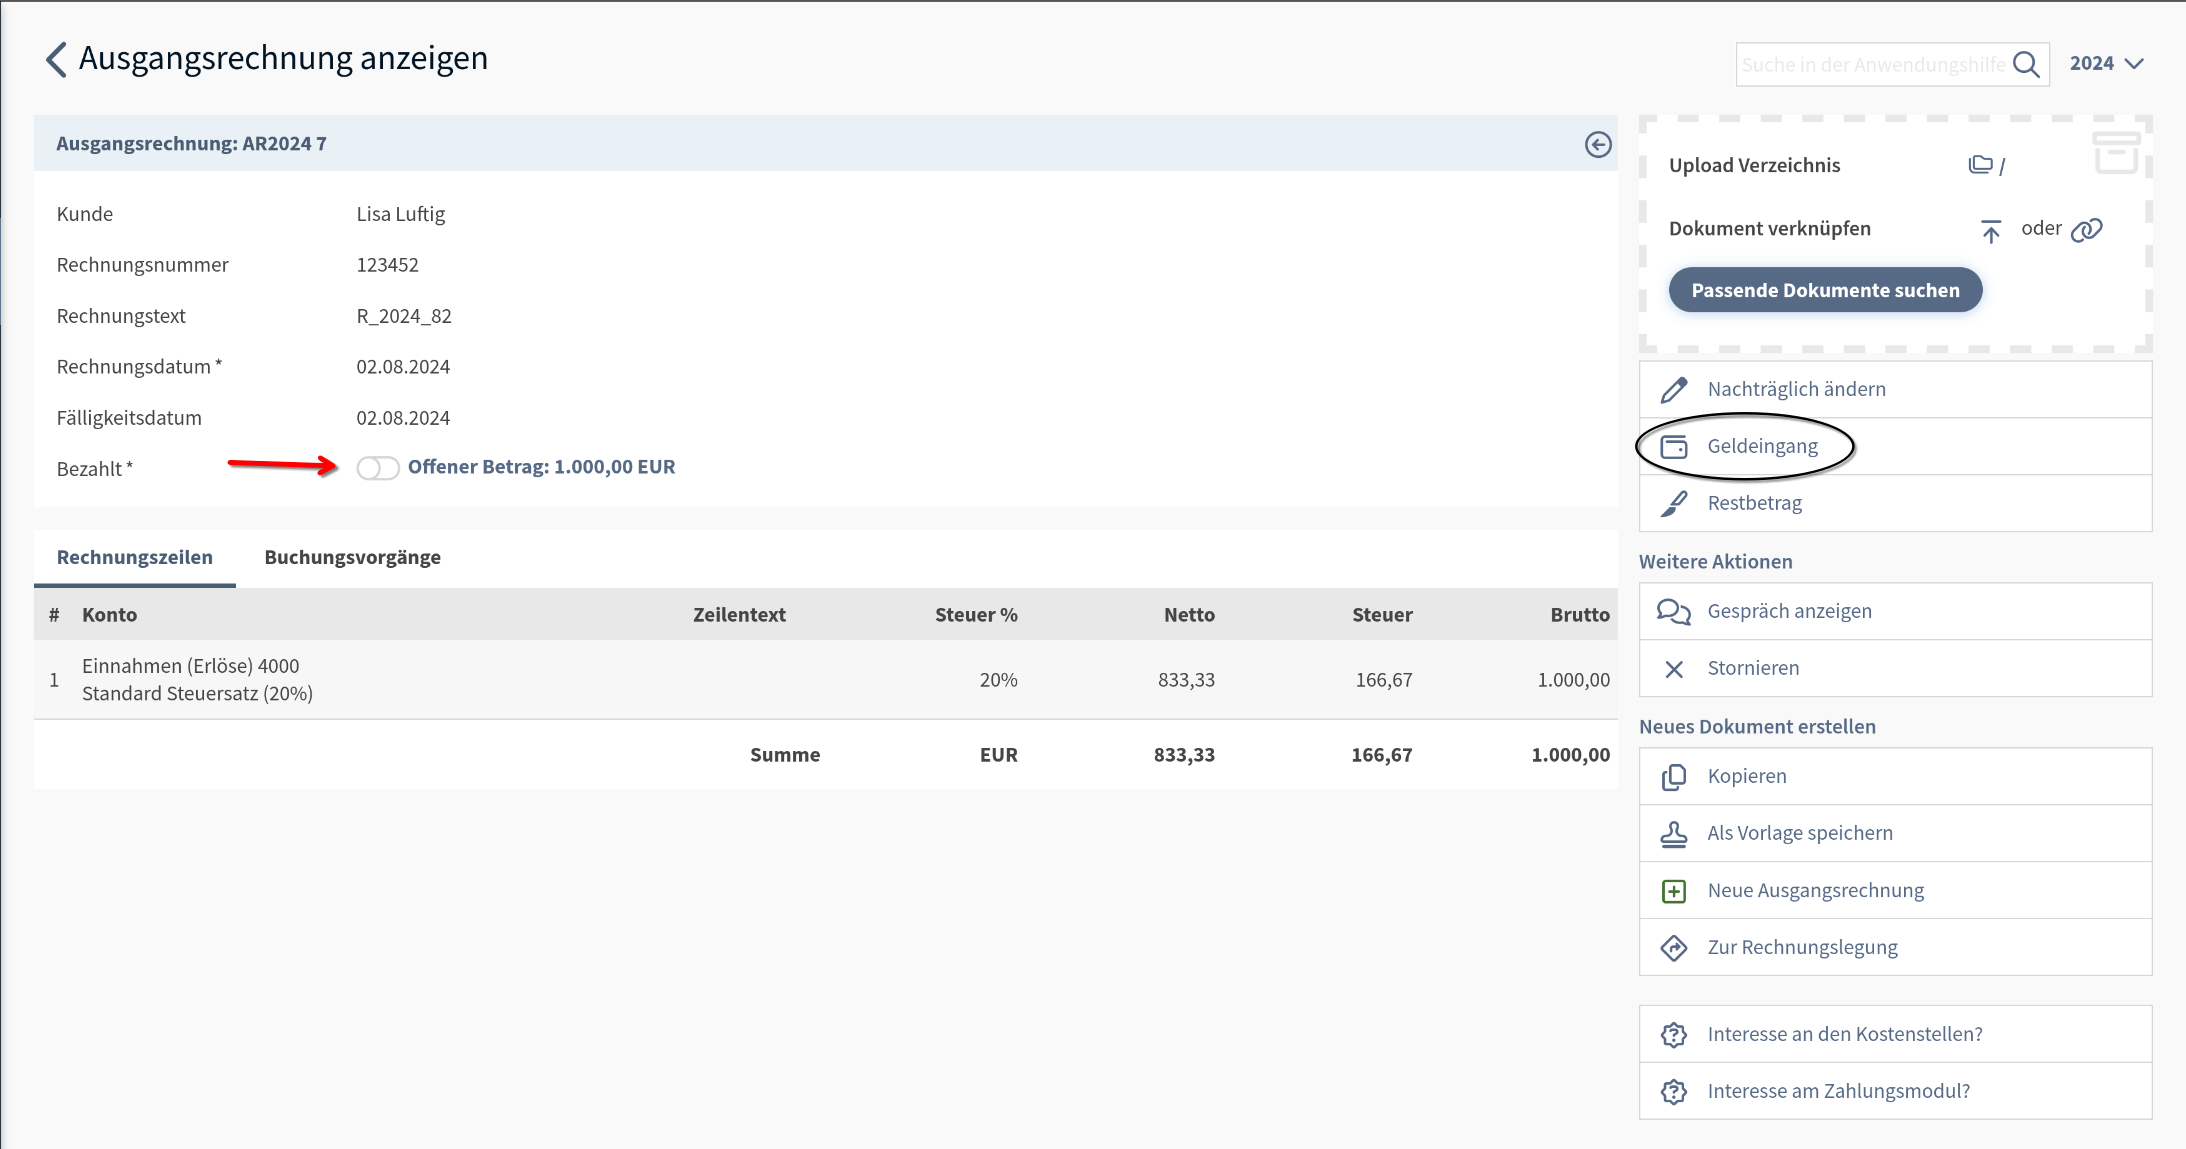Click the circled left-arrow icon in invoice header
Image resolution: width=2186 pixels, height=1149 pixels.
point(1598,145)
